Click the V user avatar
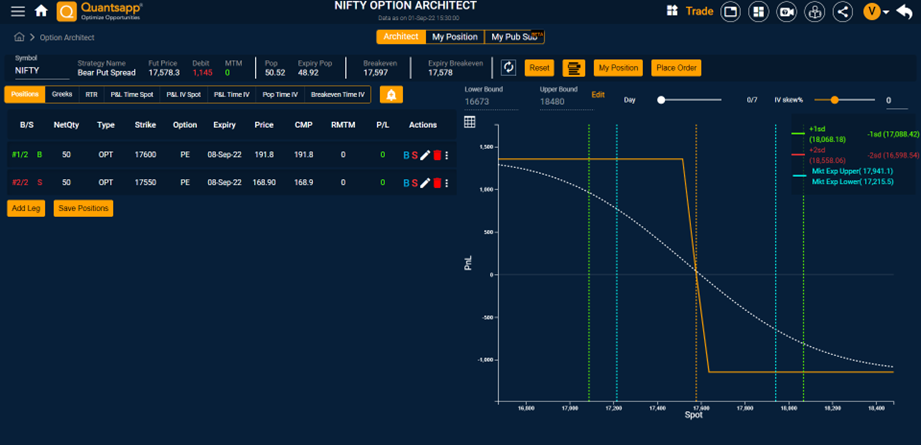 872,12
